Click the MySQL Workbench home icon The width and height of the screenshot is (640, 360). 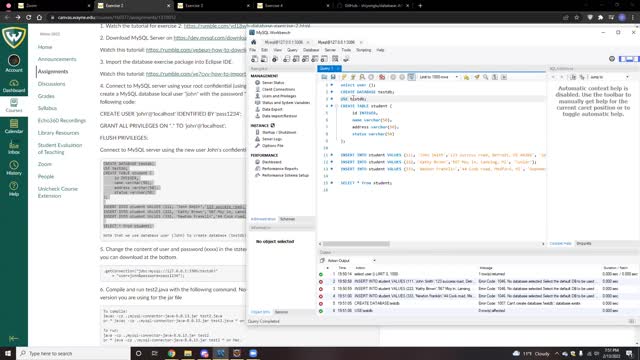pos(253,42)
